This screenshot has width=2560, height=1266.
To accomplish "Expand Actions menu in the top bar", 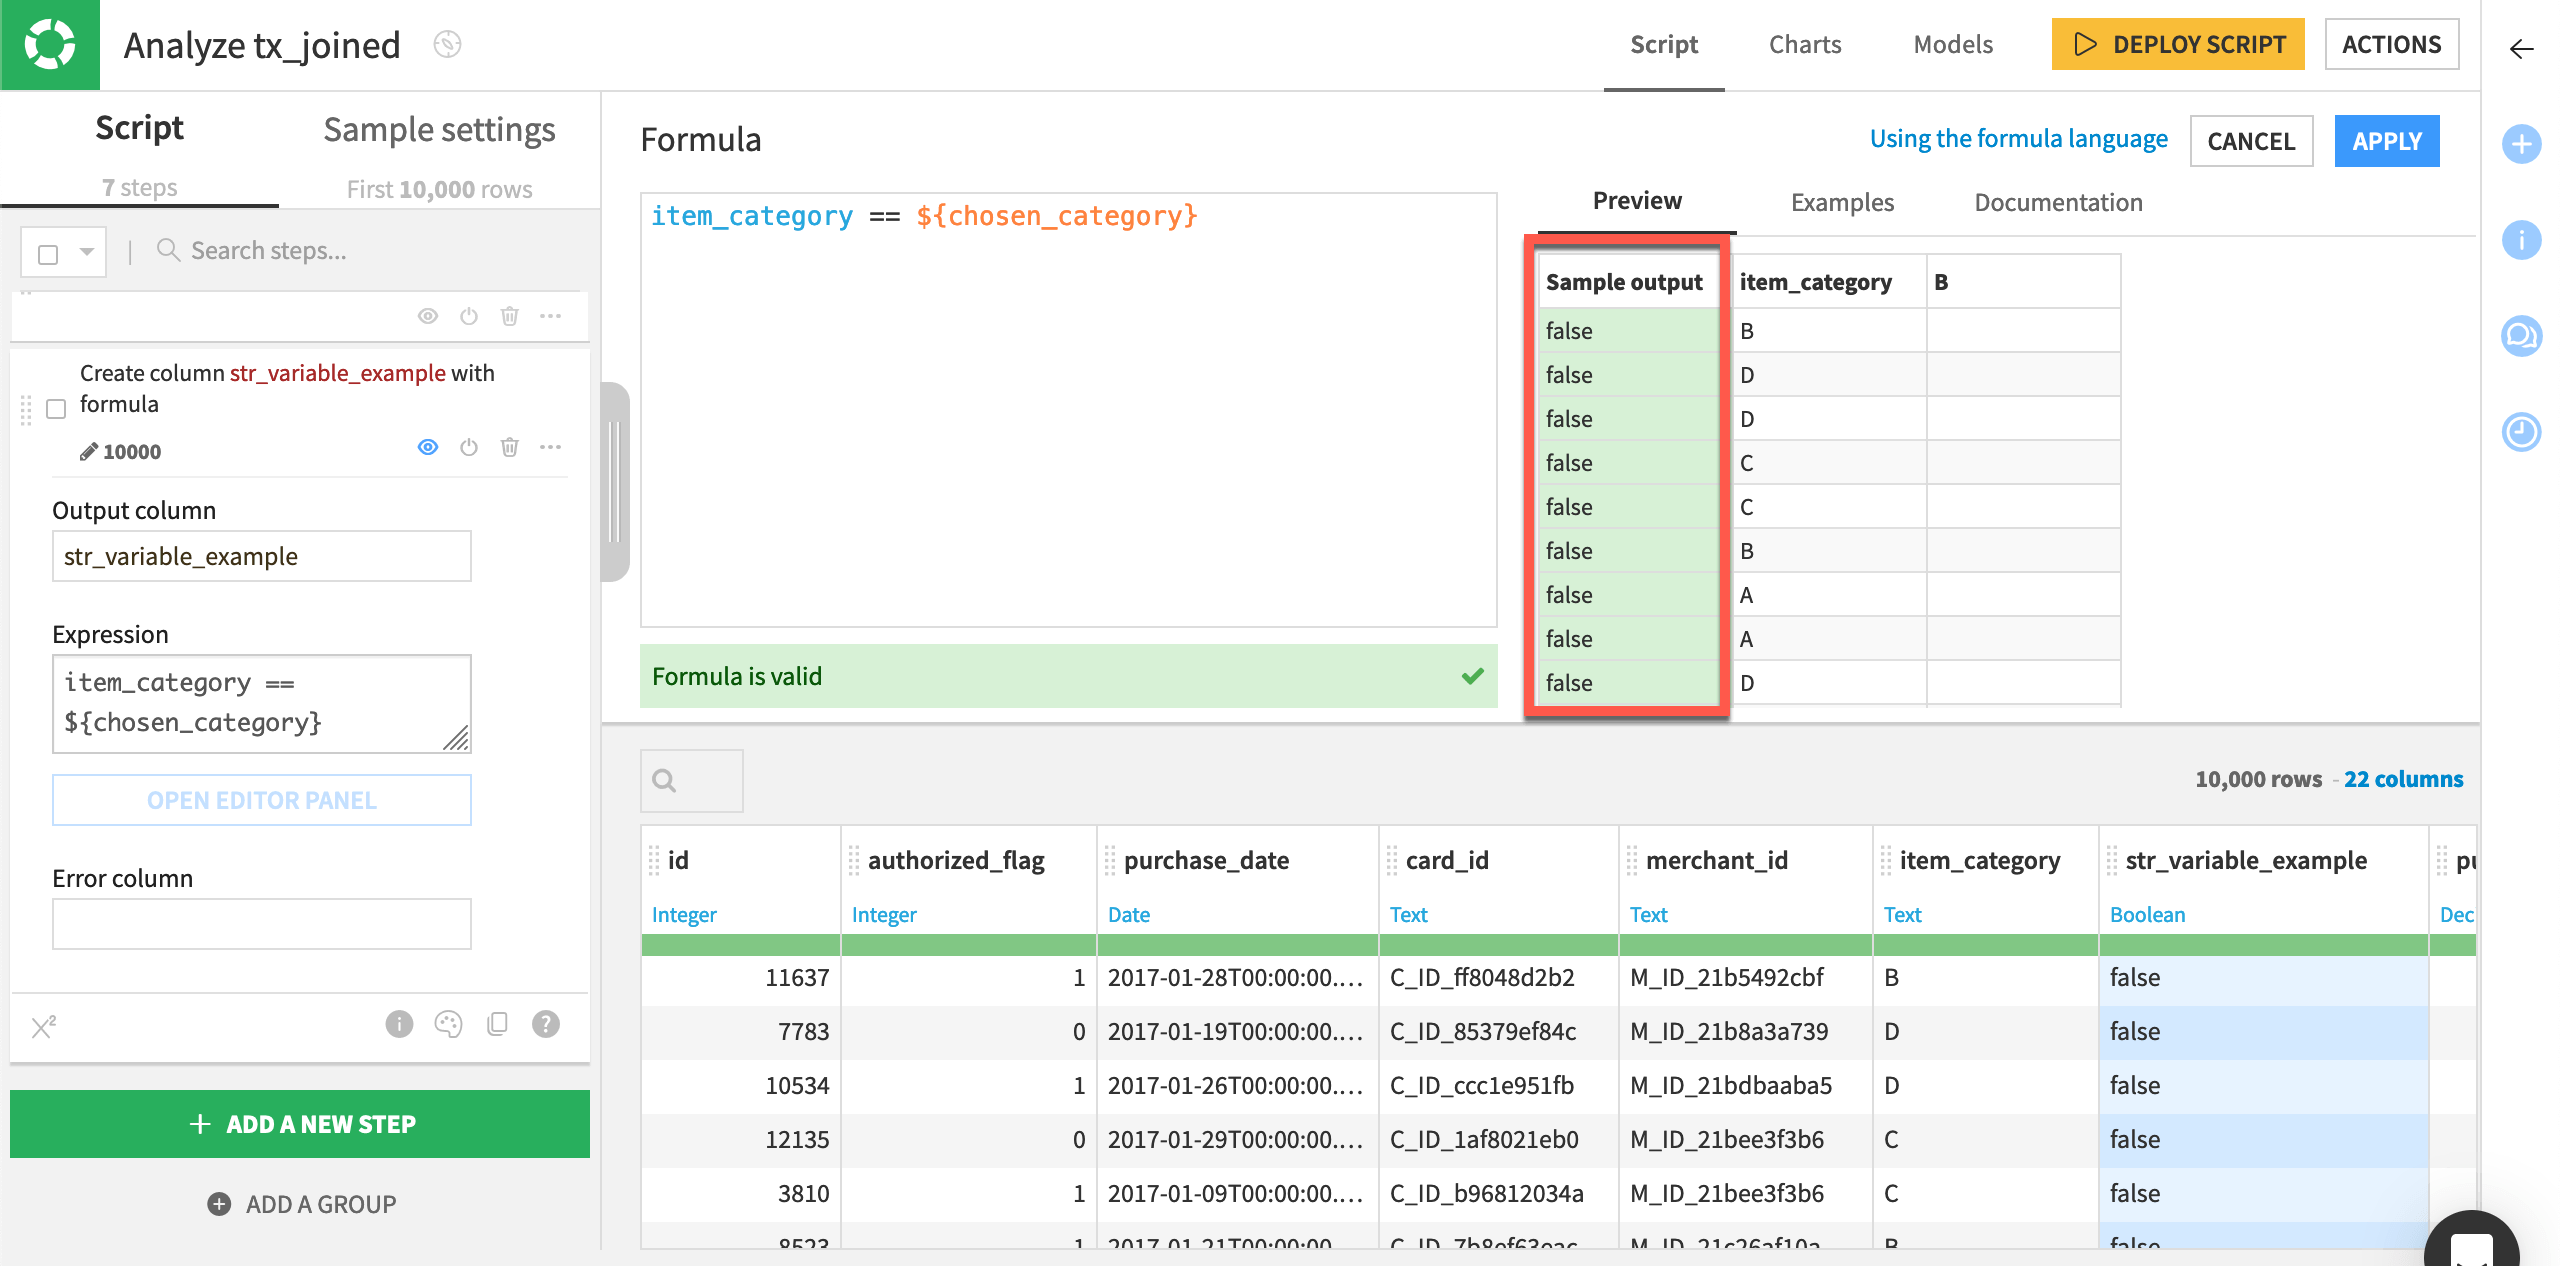I will 2391,44.
